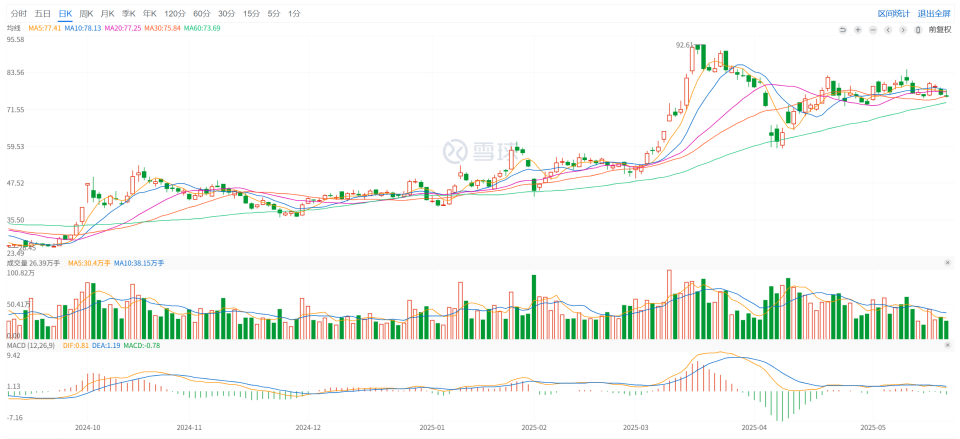Click the 2024-12 date axis label
The height and width of the screenshot is (439, 960).
pyautogui.click(x=307, y=427)
